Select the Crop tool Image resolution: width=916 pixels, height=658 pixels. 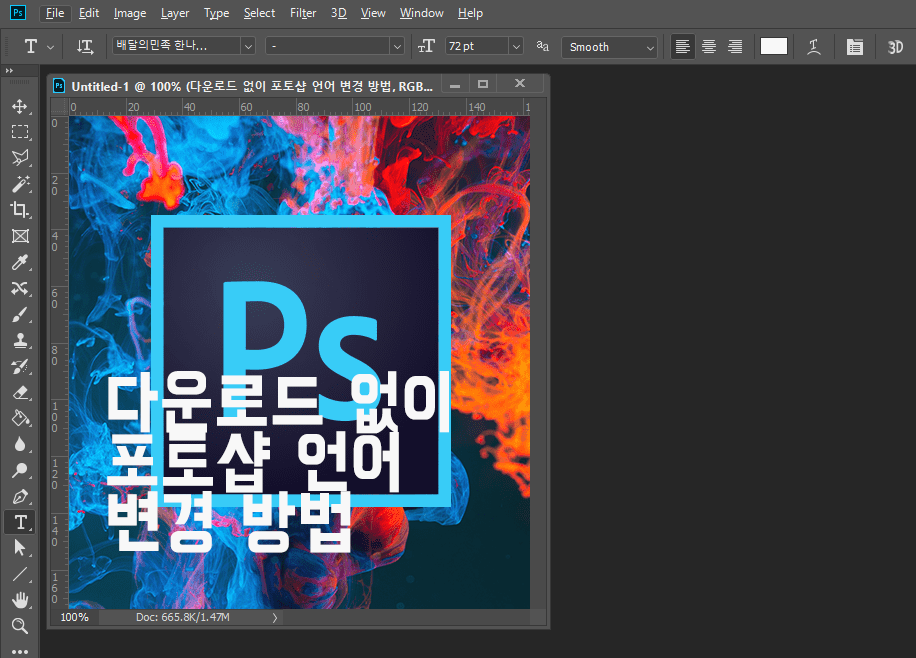(x=20, y=210)
